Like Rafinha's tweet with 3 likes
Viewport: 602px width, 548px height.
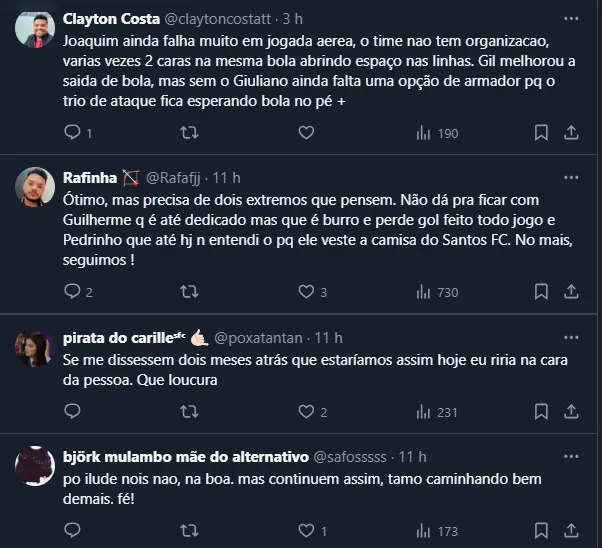305,292
